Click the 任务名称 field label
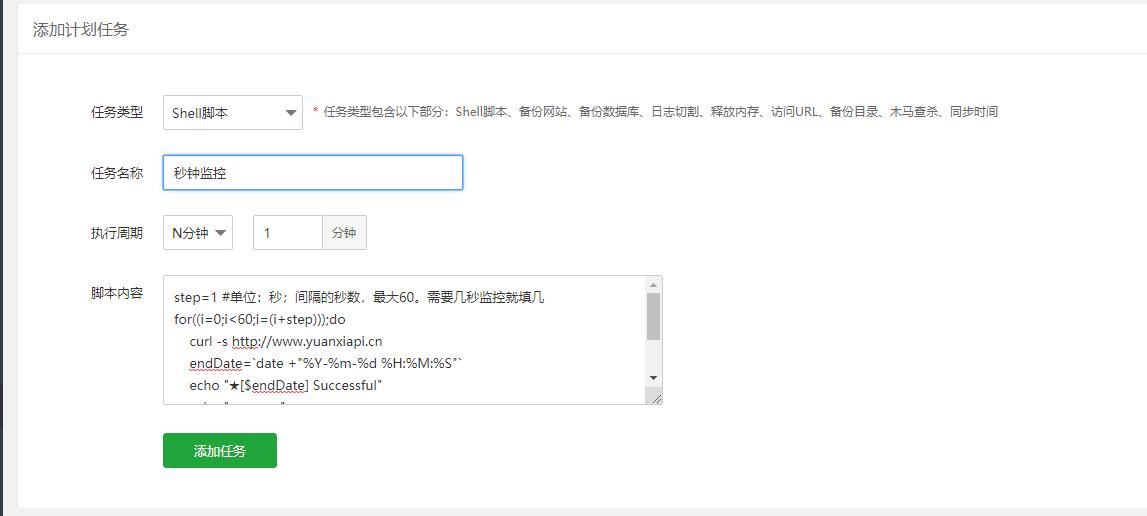The width and height of the screenshot is (1147, 516). (117, 173)
